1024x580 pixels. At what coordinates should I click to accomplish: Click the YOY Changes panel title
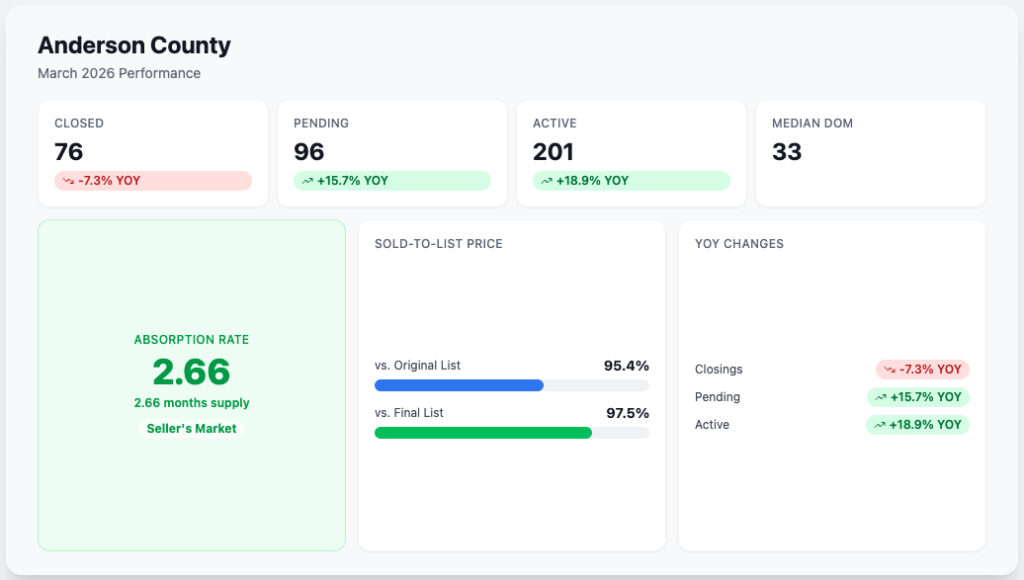[739, 244]
